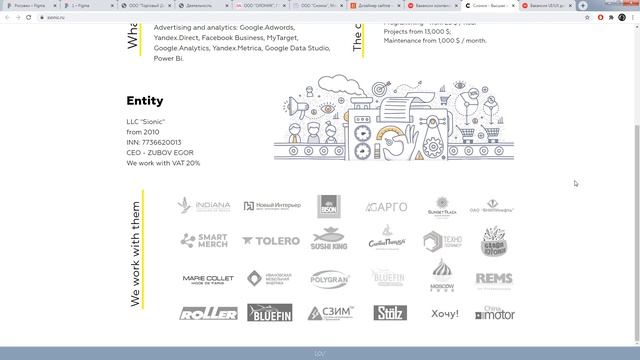Screen dimensions: 640x360
Task: Click the Tolero logo
Action: point(271,241)
